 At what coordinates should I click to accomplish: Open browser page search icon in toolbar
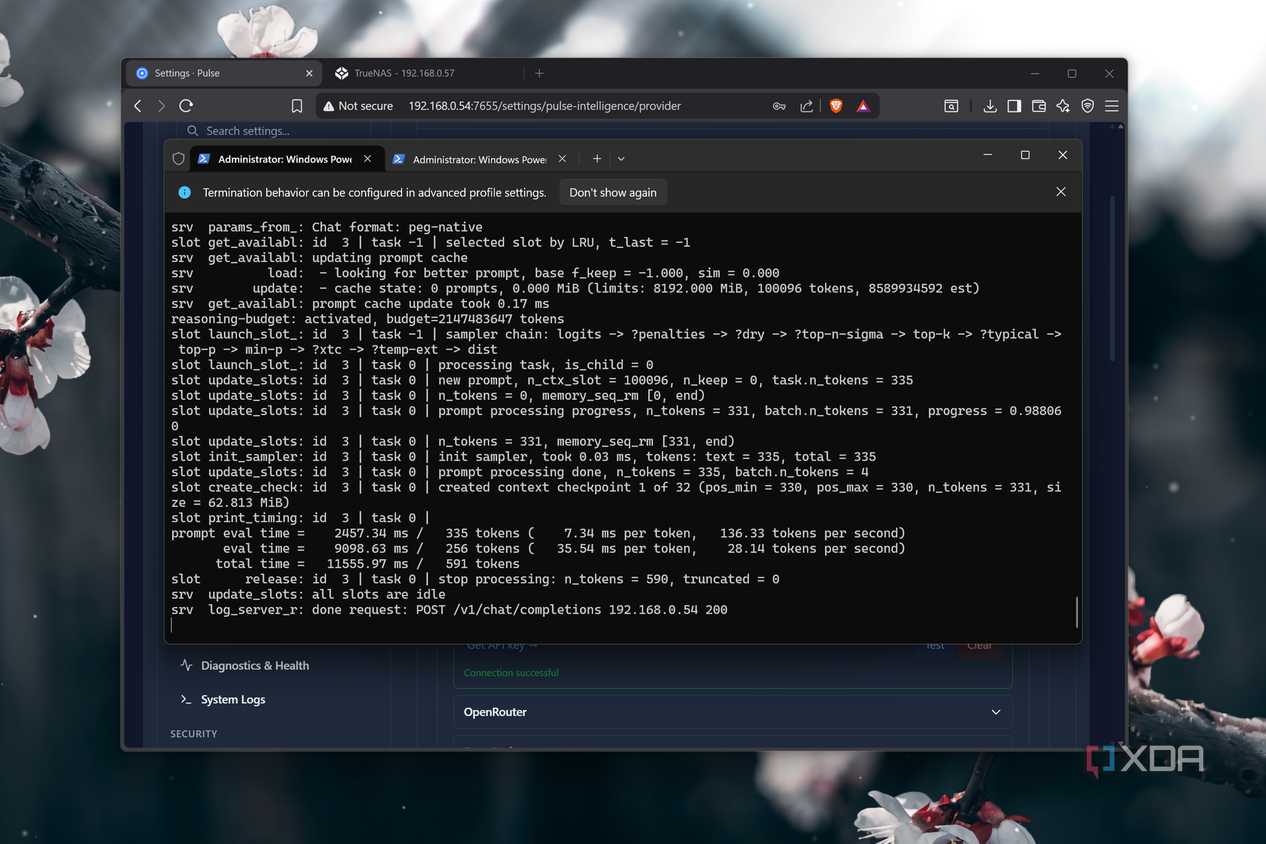coord(951,106)
